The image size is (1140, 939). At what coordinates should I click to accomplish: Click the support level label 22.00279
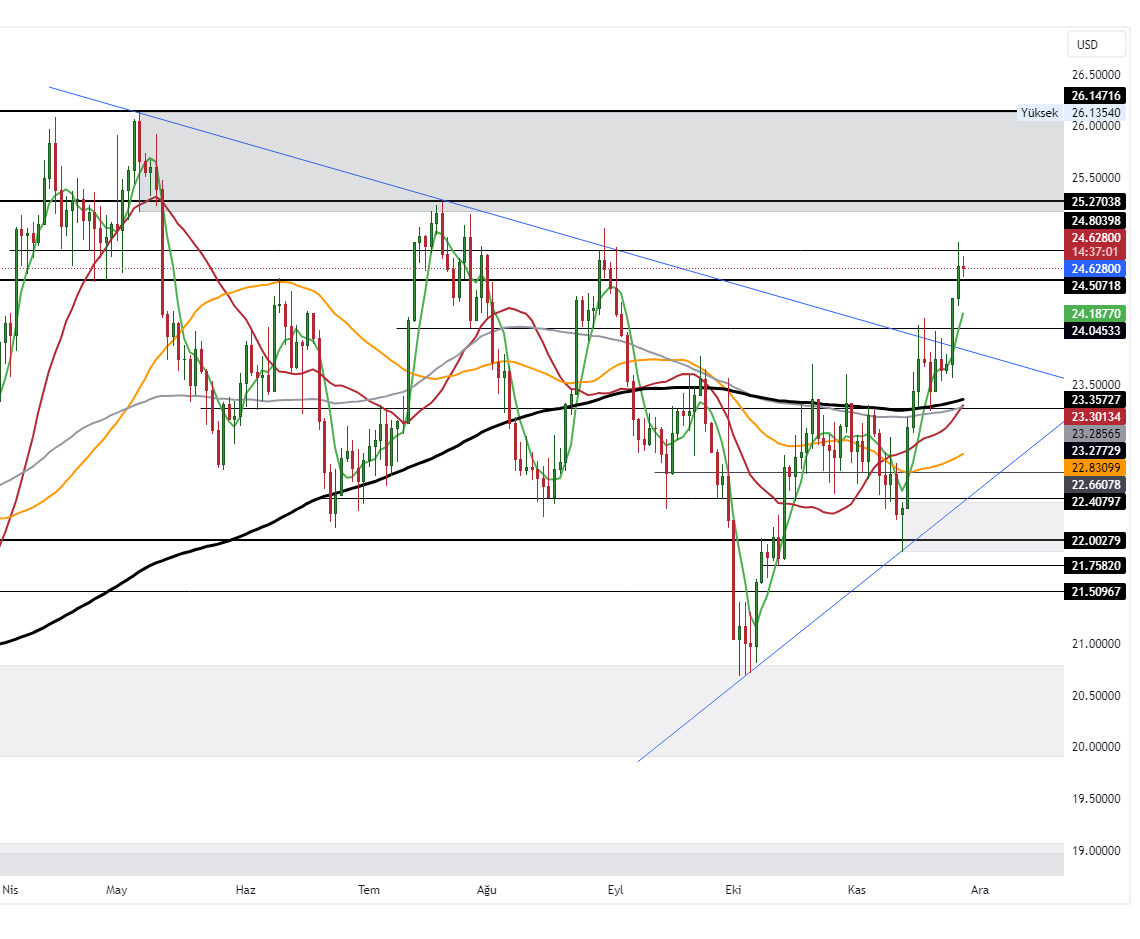(x=1093, y=540)
